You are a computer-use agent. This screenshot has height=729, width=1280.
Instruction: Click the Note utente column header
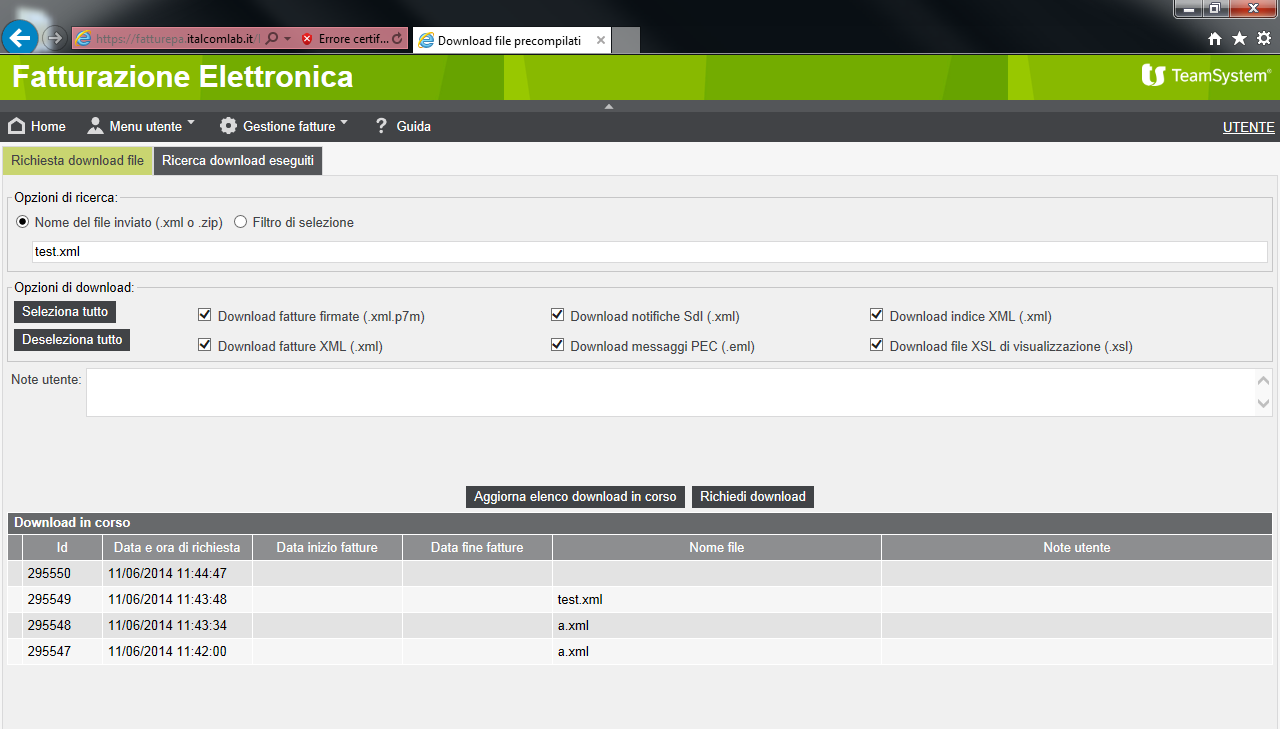point(1077,547)
